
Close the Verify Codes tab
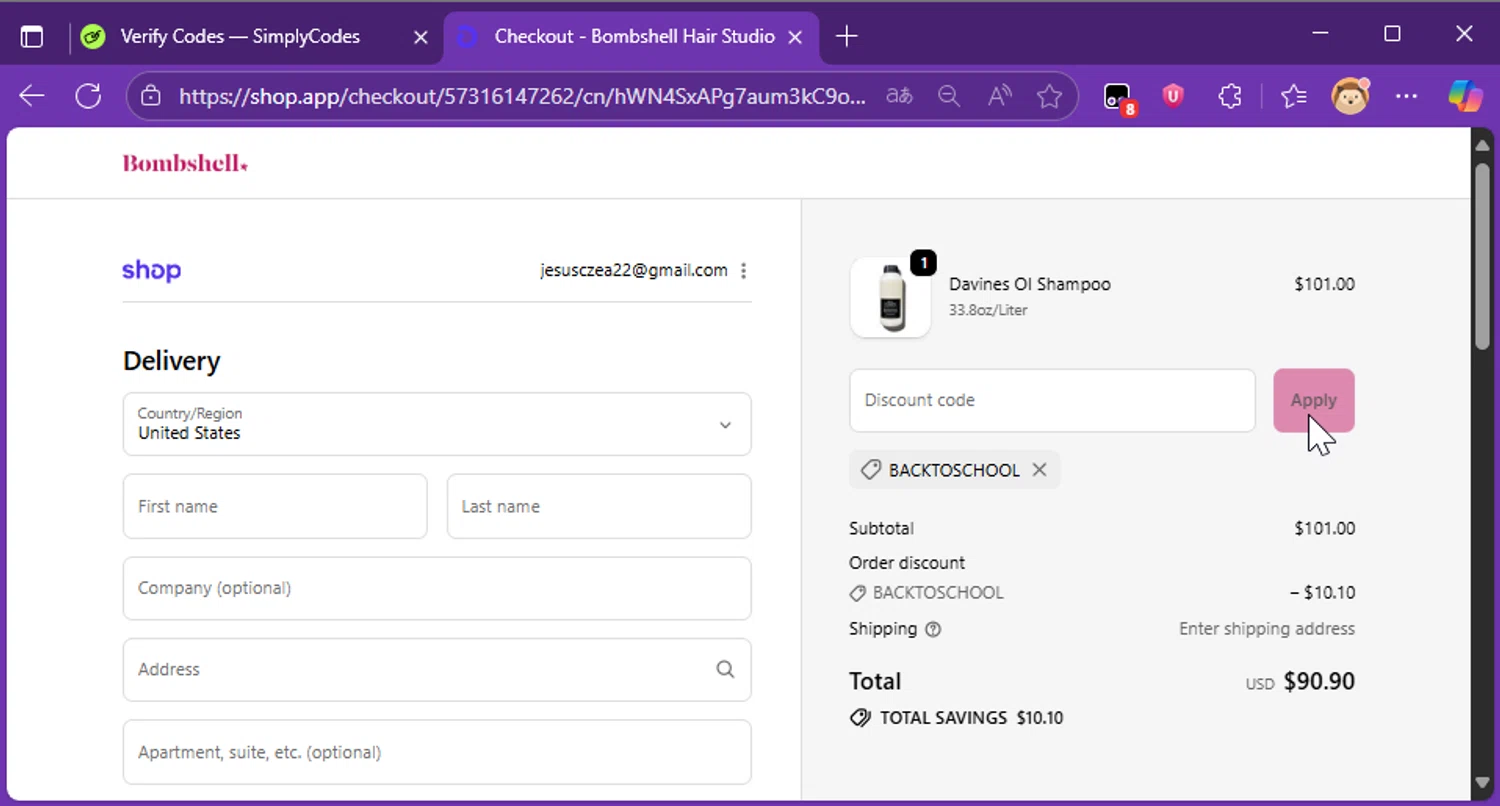pyautogui.click(x=421, y=37)
